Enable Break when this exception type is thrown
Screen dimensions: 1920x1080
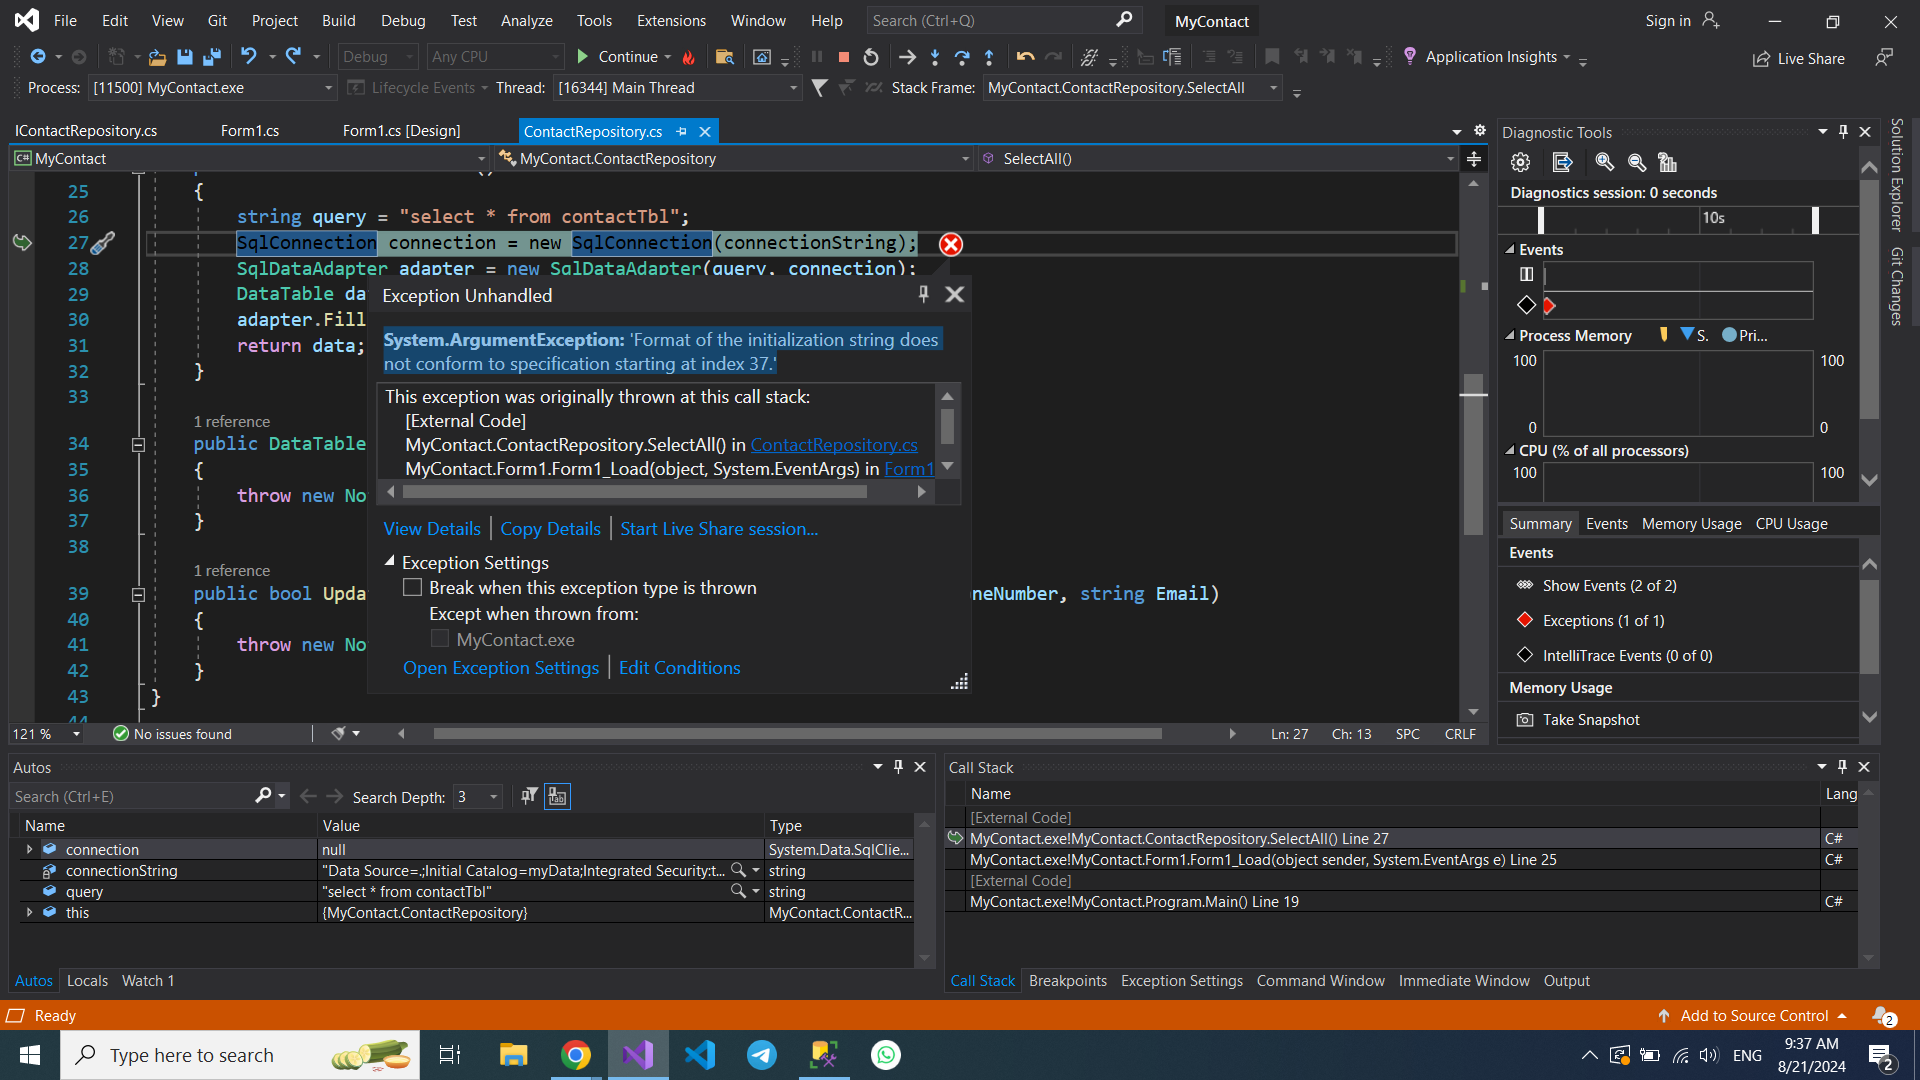coord(412,588)
